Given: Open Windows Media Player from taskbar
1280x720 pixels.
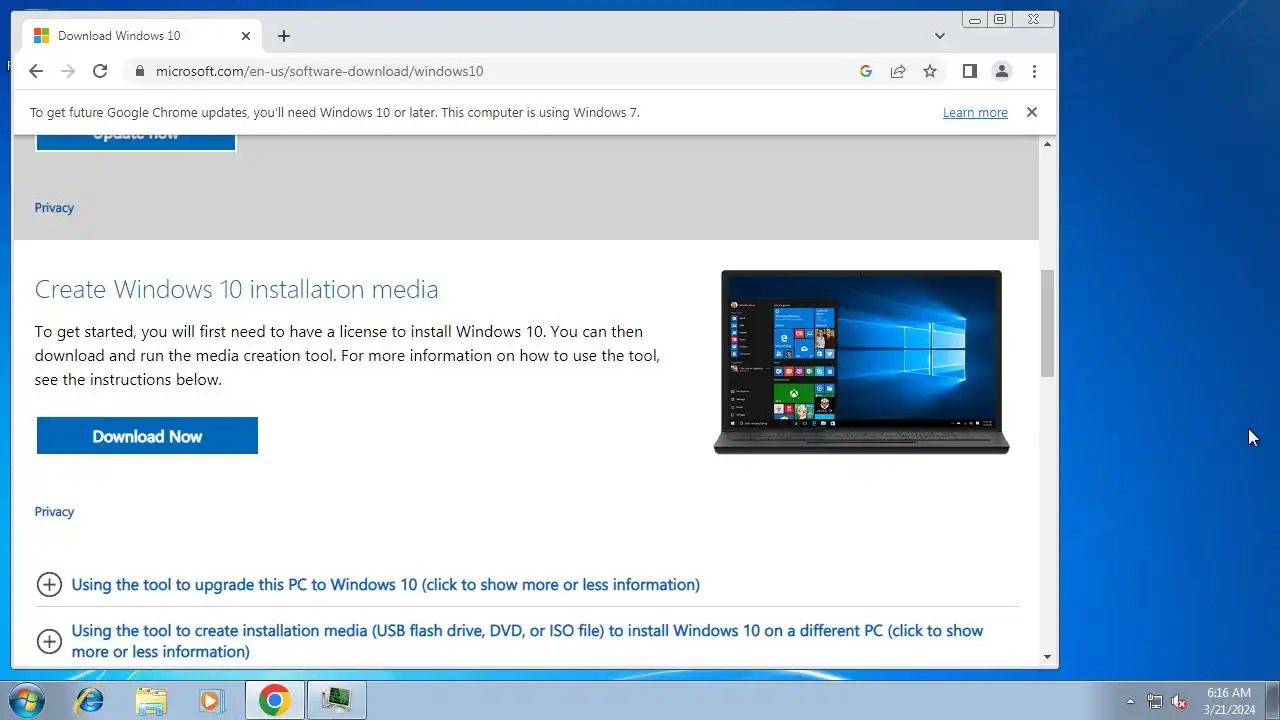Looking at the screenshot, I should tap(211, 700).
